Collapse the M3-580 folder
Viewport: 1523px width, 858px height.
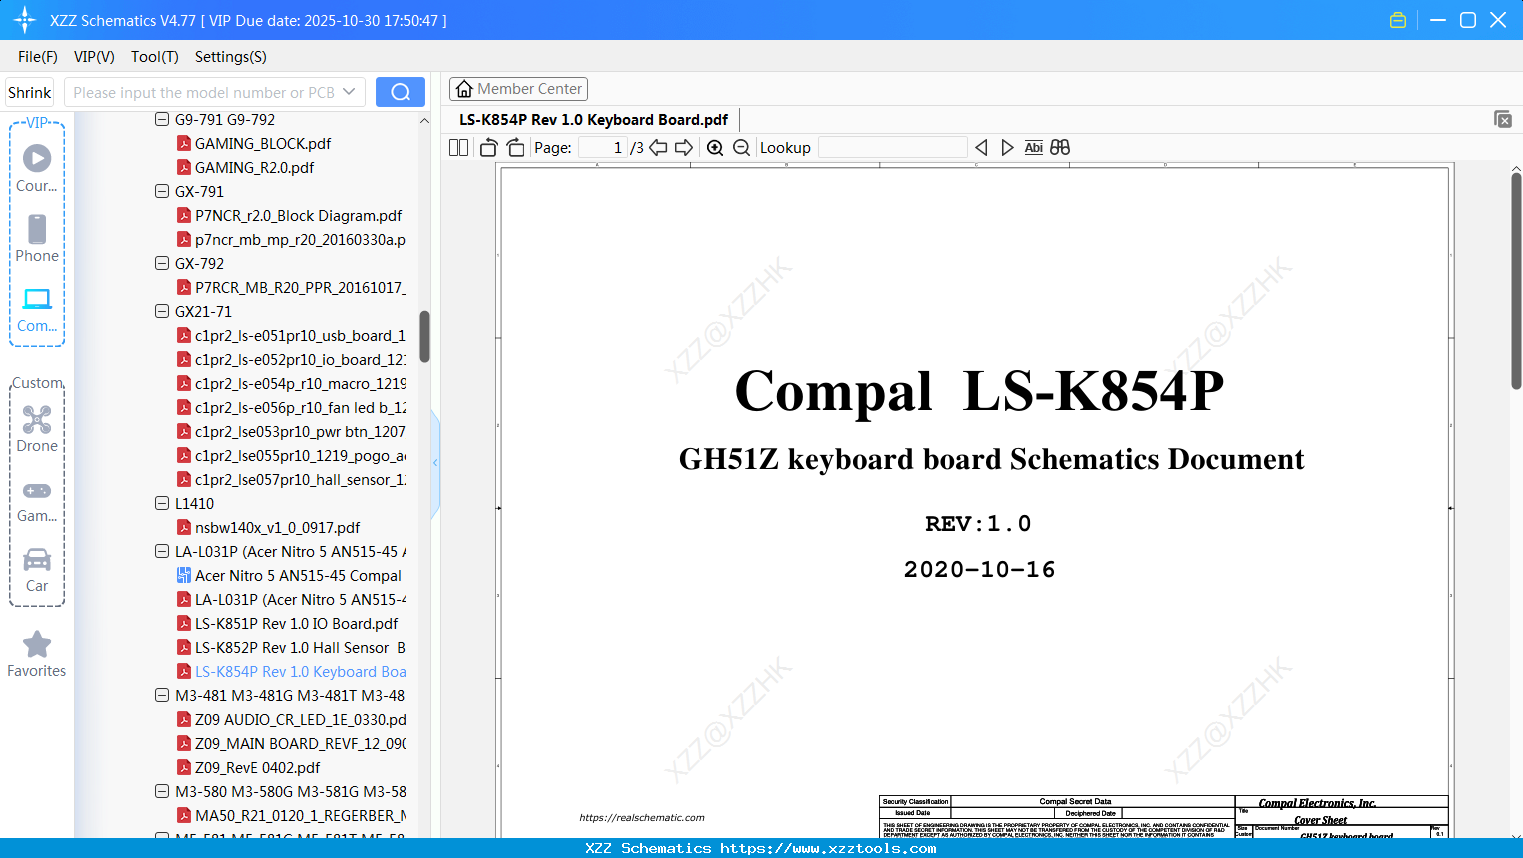point(162,791)
